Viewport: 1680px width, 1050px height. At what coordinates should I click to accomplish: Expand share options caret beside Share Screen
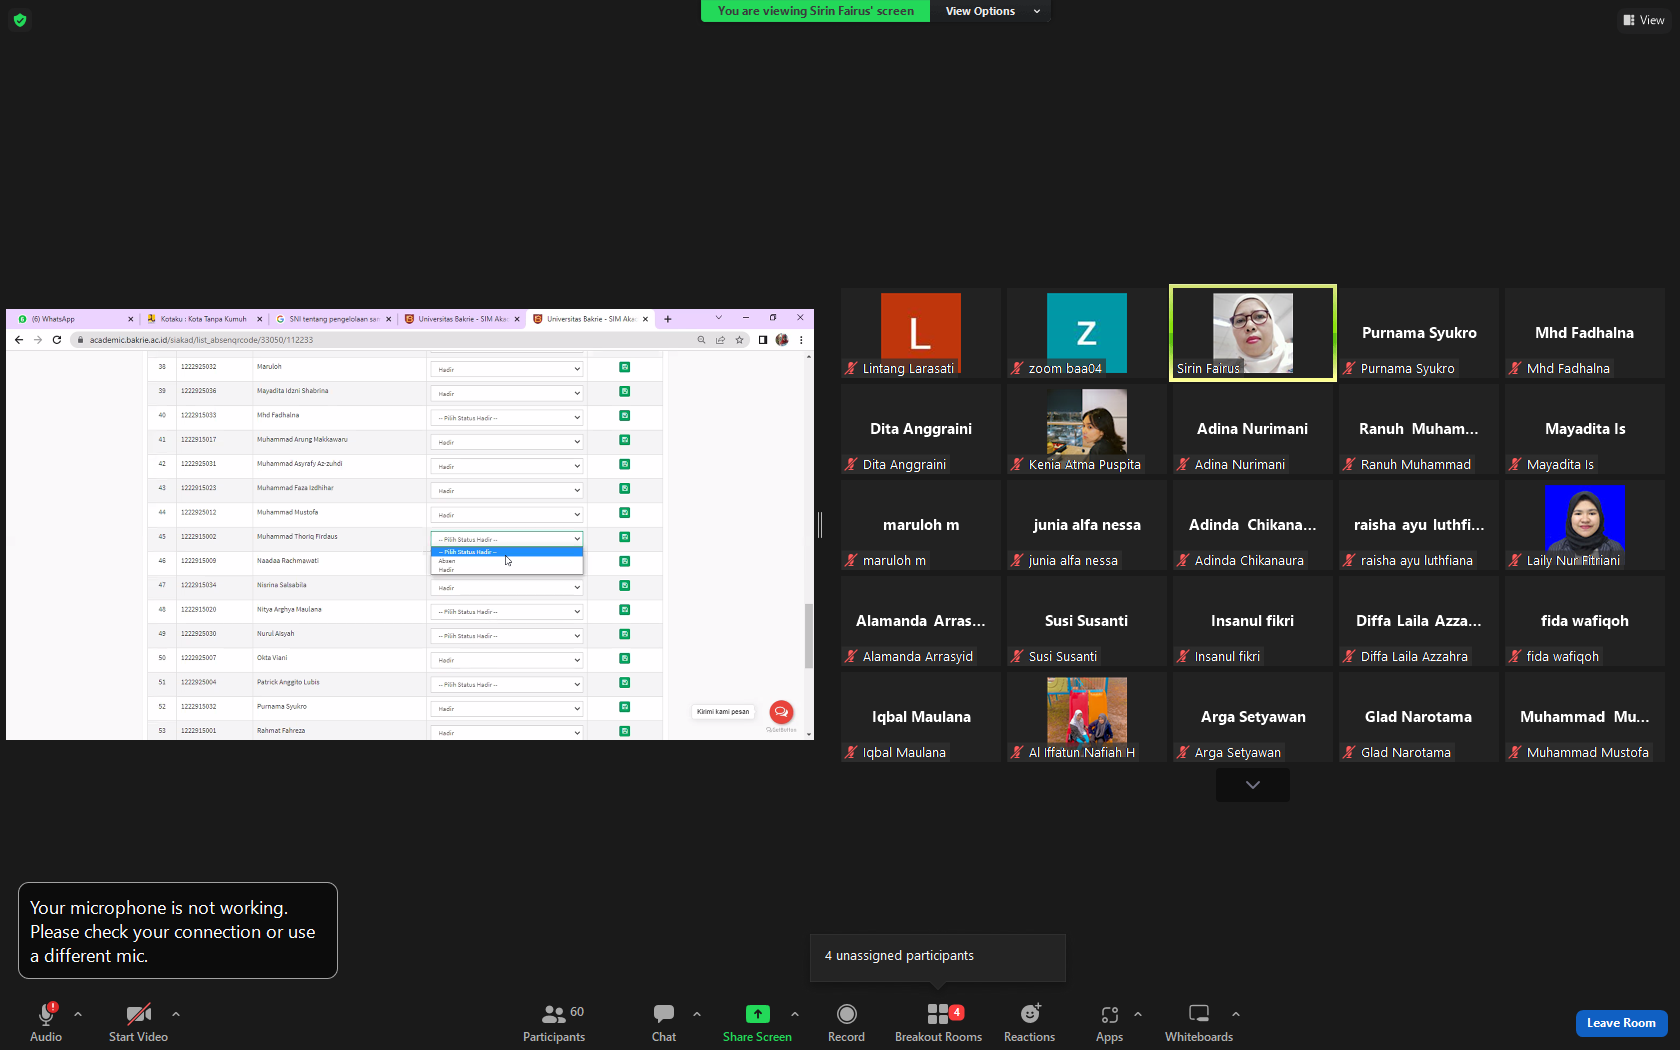[795, 1014]
